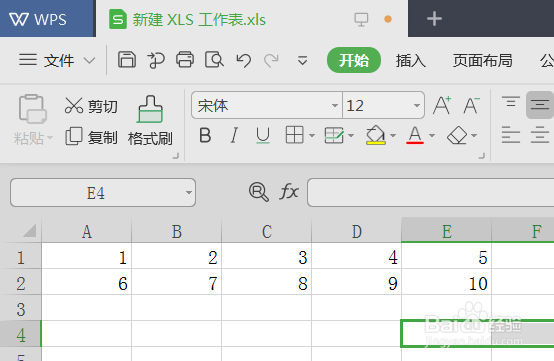Viewport: 554px width, 361px height.
Task: Click the Redo arrow
Action: (271, 60)
